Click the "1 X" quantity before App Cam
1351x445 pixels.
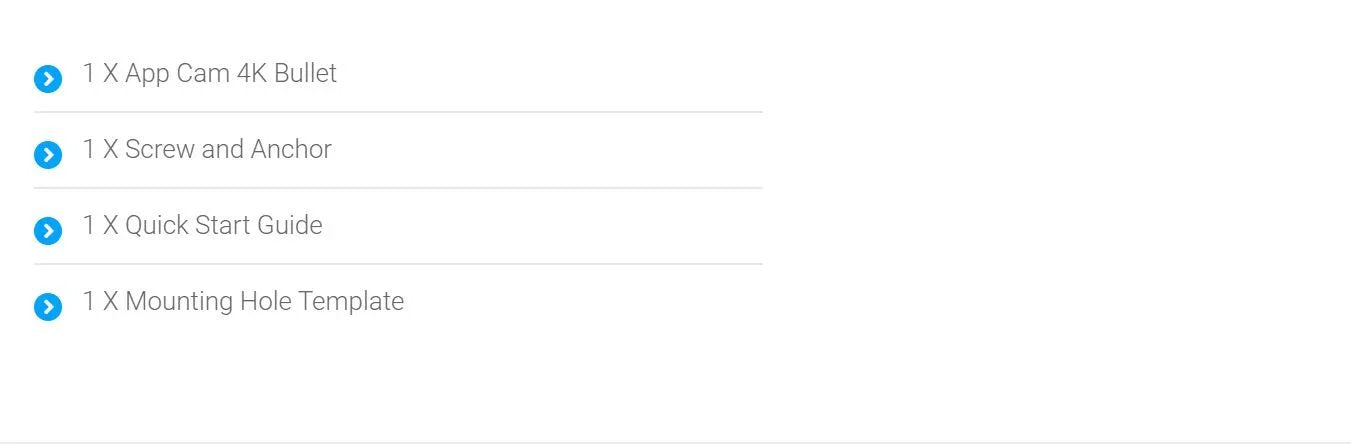tap(100, 73)
